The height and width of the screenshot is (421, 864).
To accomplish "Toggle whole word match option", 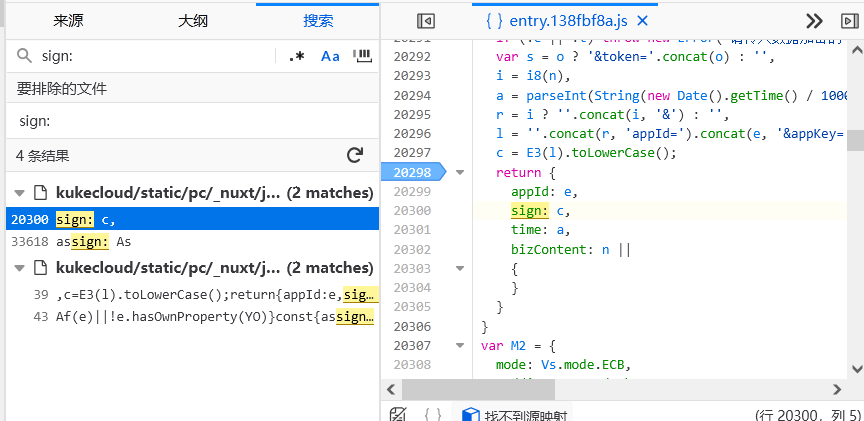I will 361,57.
